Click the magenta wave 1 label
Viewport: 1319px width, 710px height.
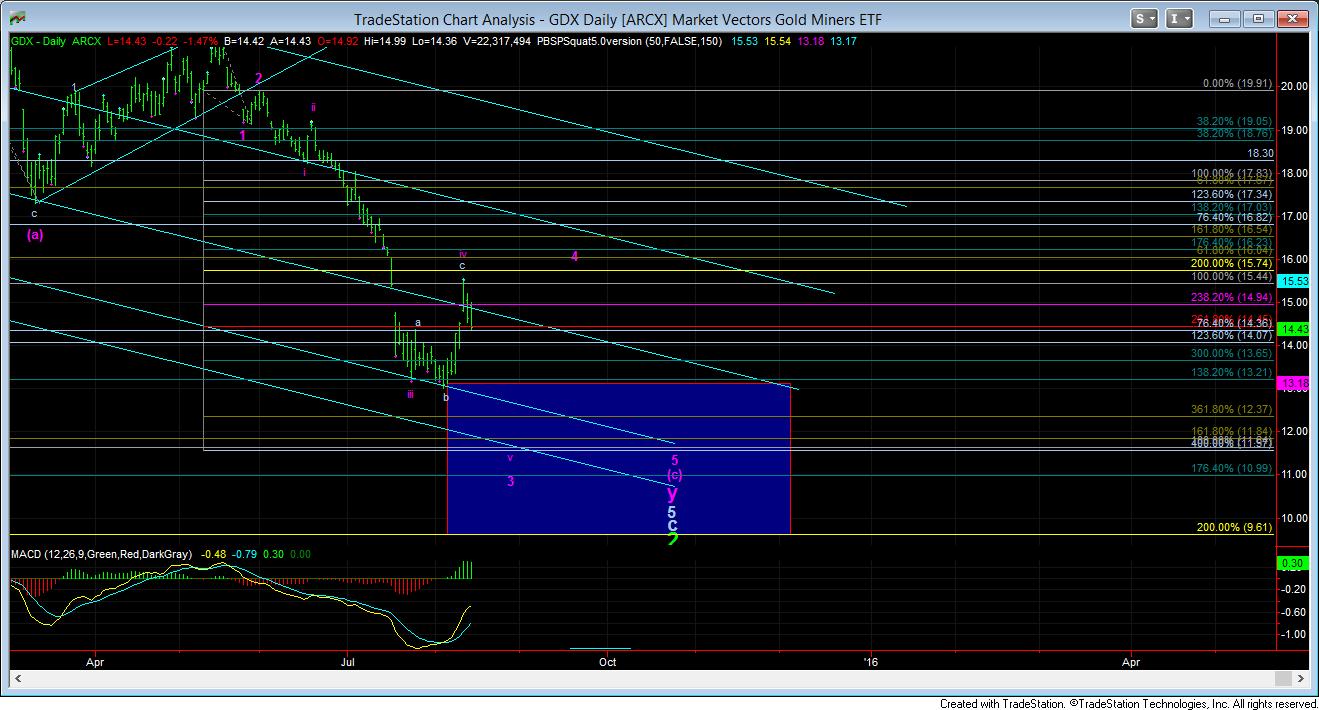[242, 134]
